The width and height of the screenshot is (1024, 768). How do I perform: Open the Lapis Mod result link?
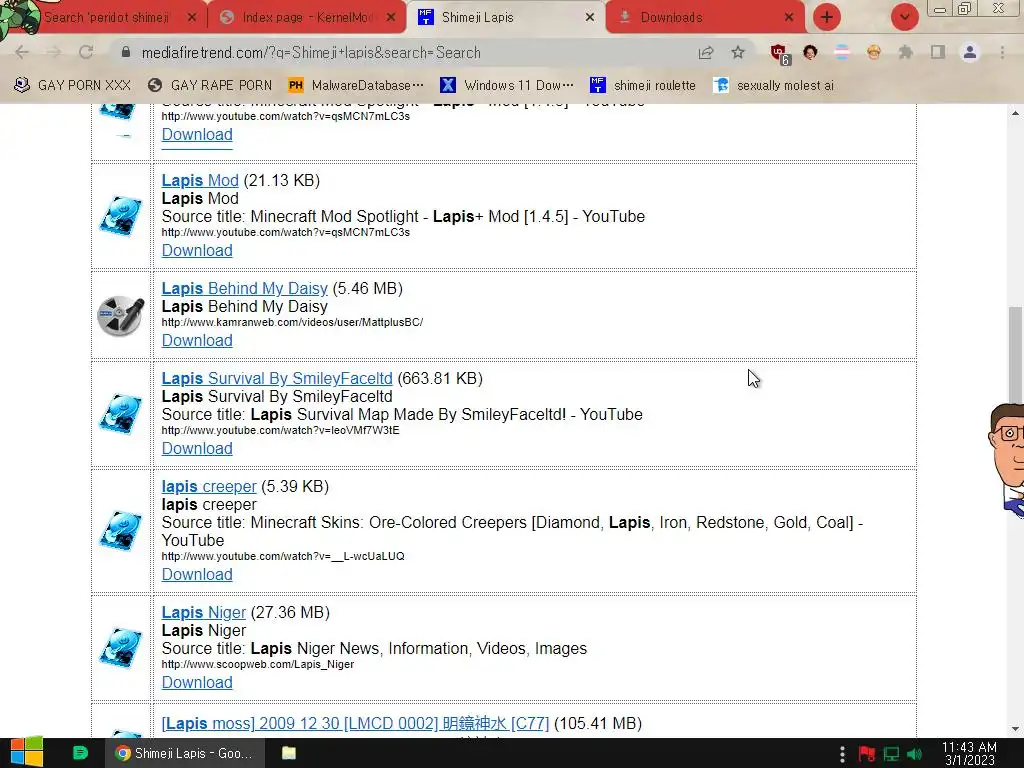200,180
